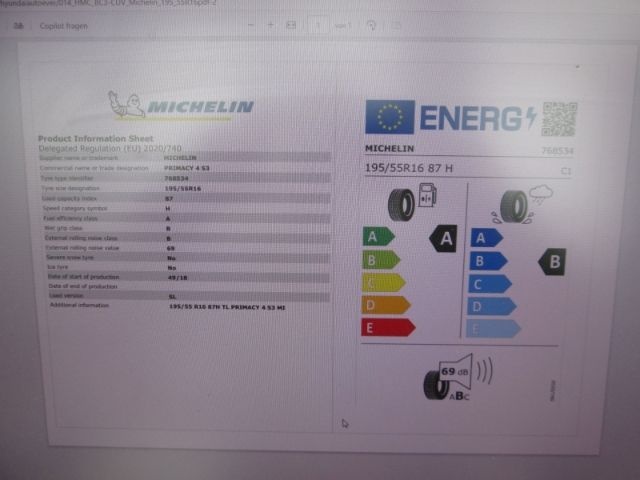
Task: Click the Michelin logo in the document
Action: (x=181, y=105)
